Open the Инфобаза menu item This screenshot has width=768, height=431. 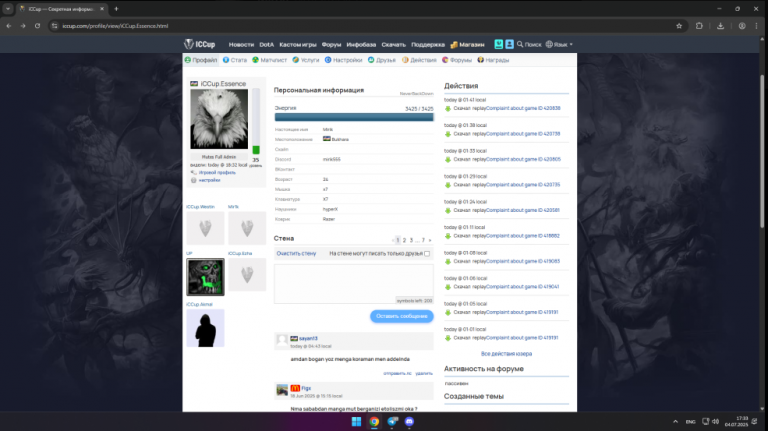coord(361,45)
